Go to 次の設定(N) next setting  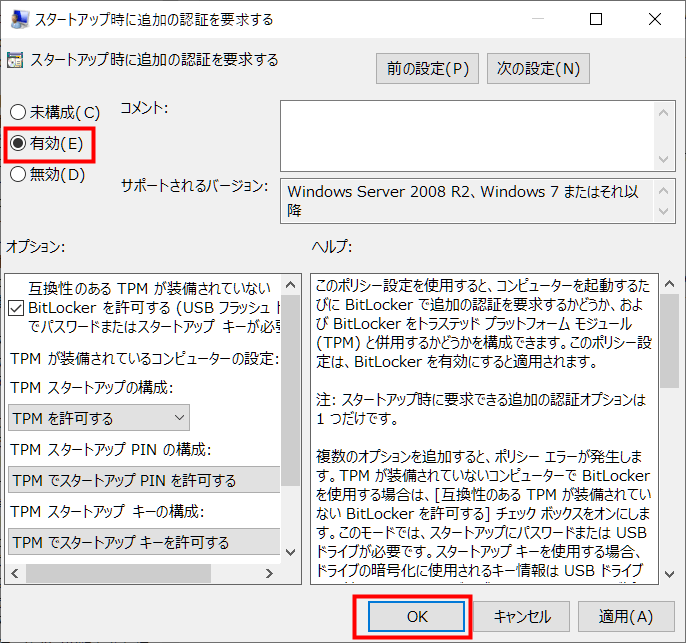[538, 69]
